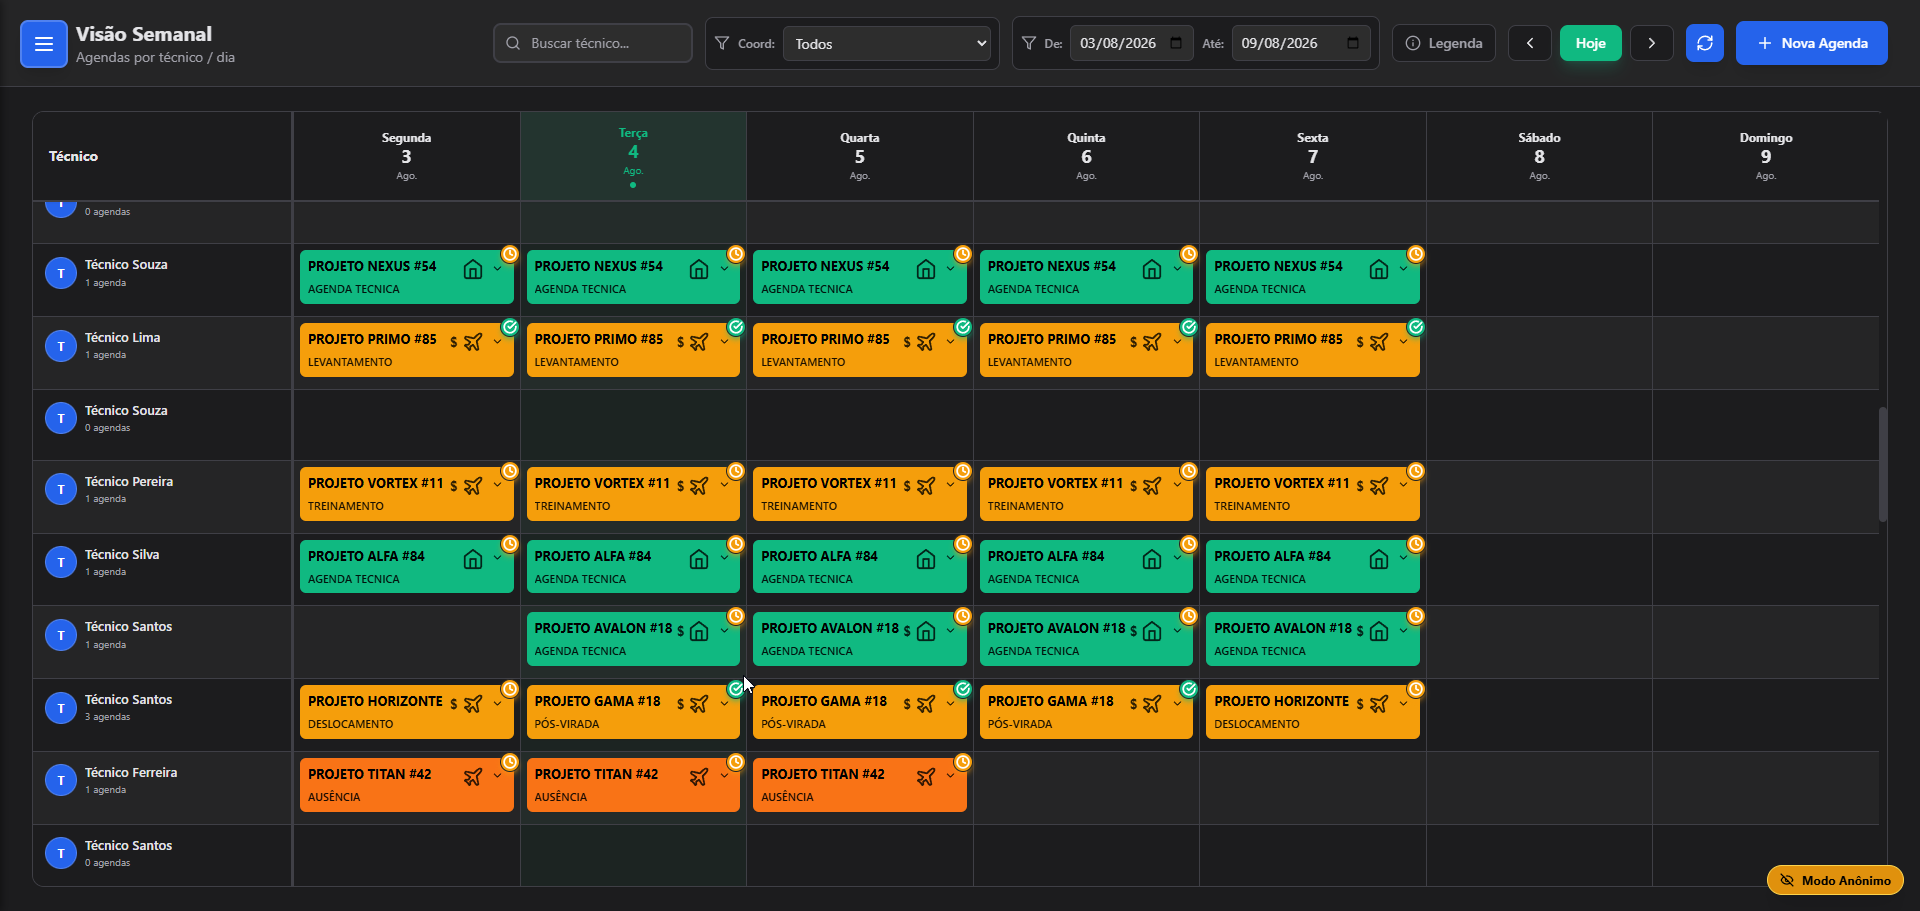Select Terça 4 column header
This screenshot has height=911, width=1920.
633,156
